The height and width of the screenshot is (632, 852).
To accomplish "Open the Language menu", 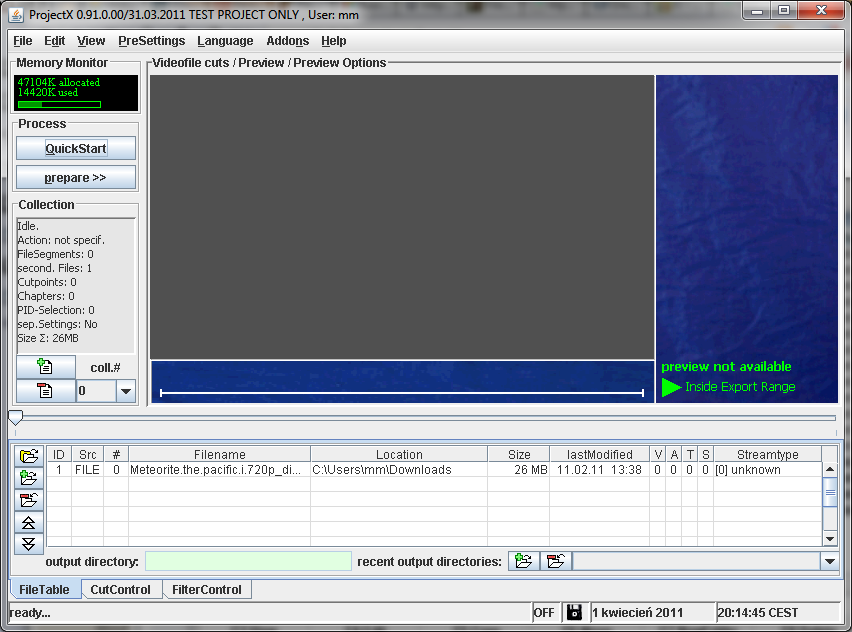I will tap(225, 41).
